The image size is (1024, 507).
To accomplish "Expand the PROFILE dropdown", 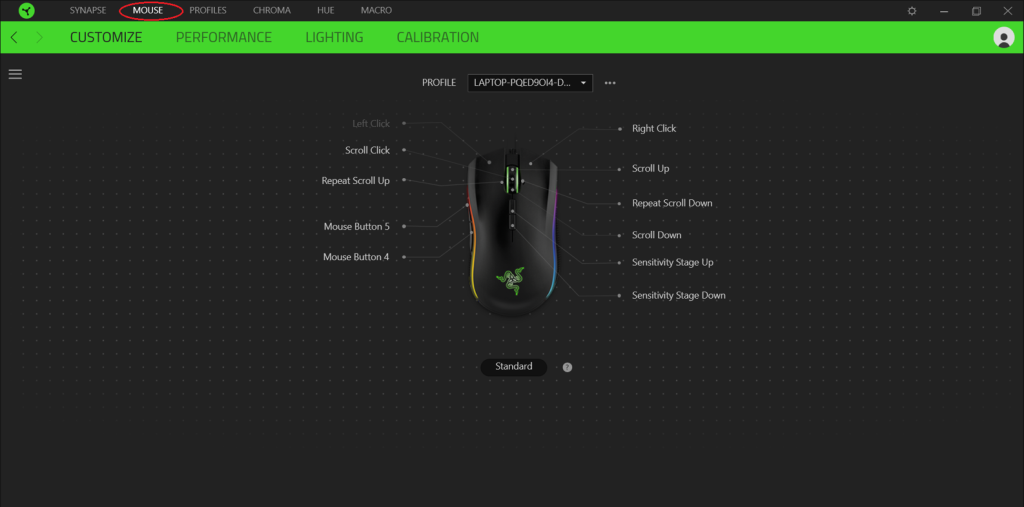I will pyautogui.click(x=530, y=83).
